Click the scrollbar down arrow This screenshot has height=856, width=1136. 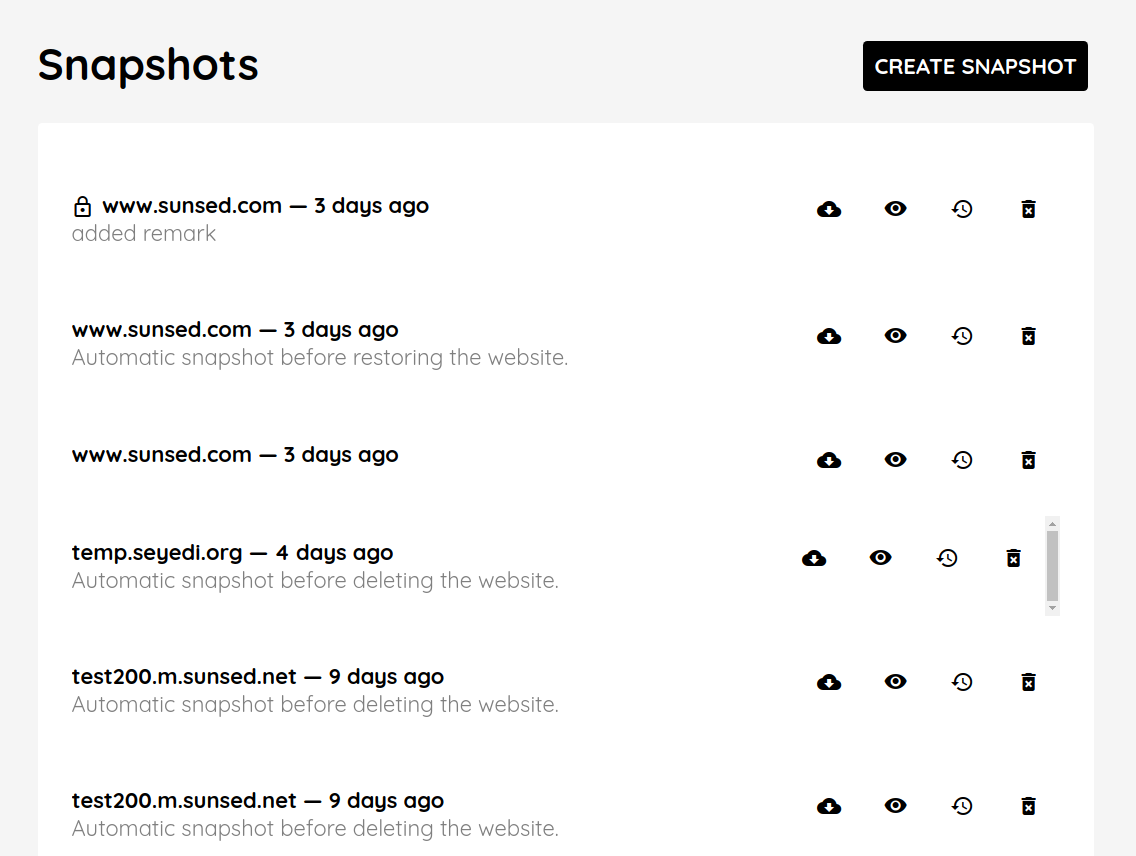1052,608
